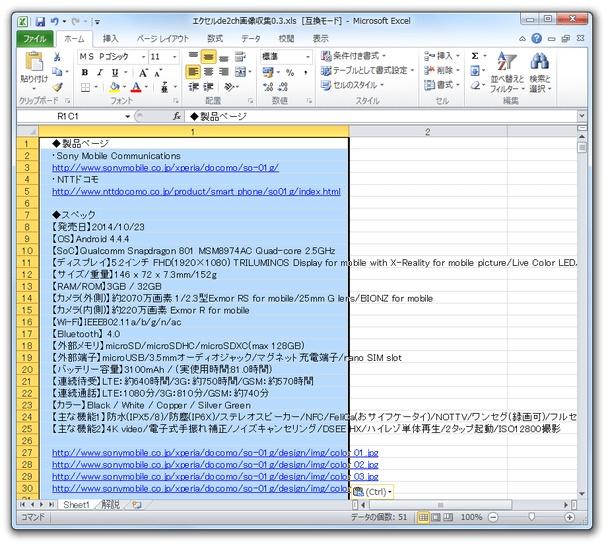The image size is (608, 545).
Task: Click the Merge and Center icon
Action: 240,72
